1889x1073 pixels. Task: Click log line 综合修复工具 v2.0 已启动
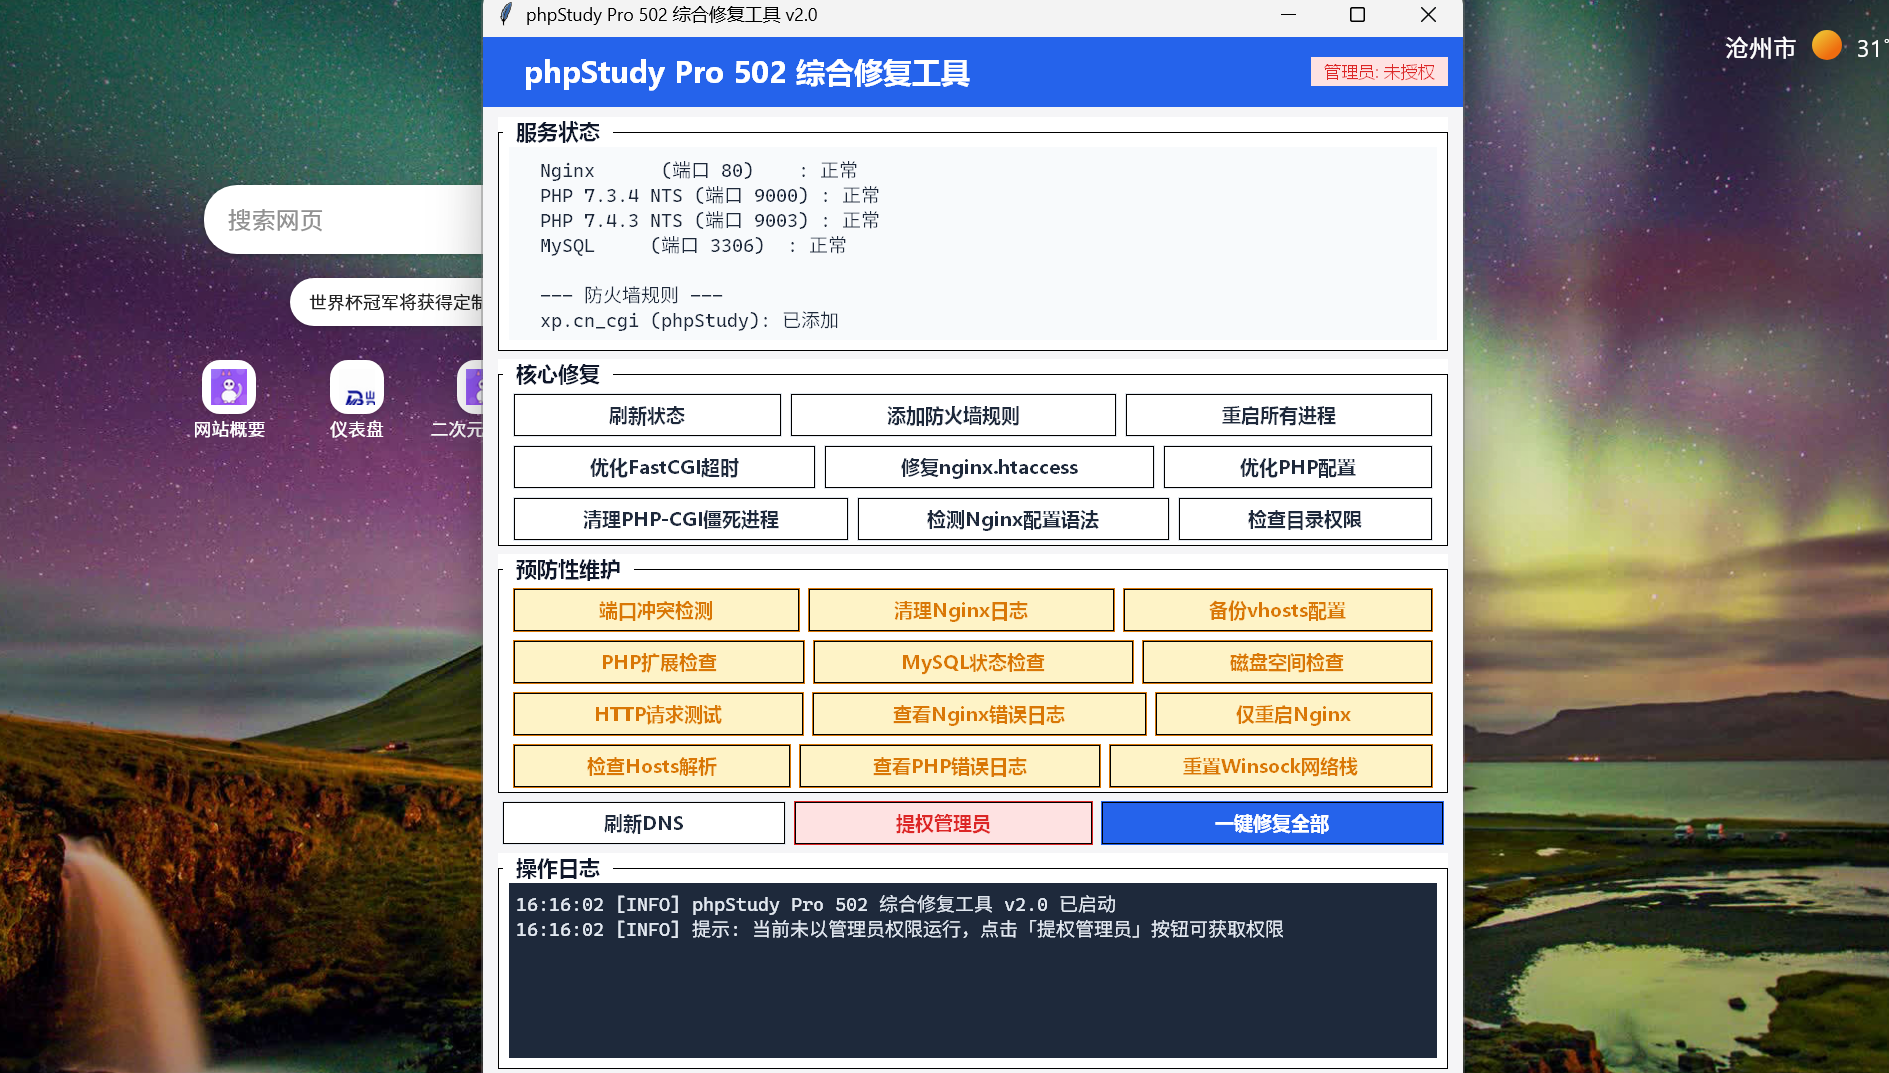pyautogui.click(x=815, y=904)
